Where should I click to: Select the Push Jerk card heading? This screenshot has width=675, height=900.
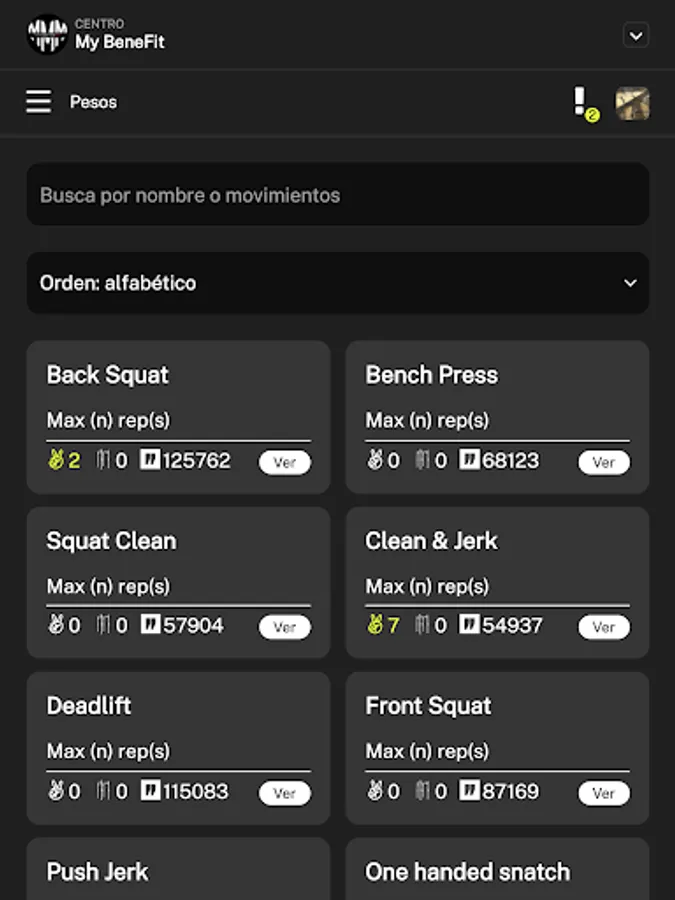tap(96, 872)
